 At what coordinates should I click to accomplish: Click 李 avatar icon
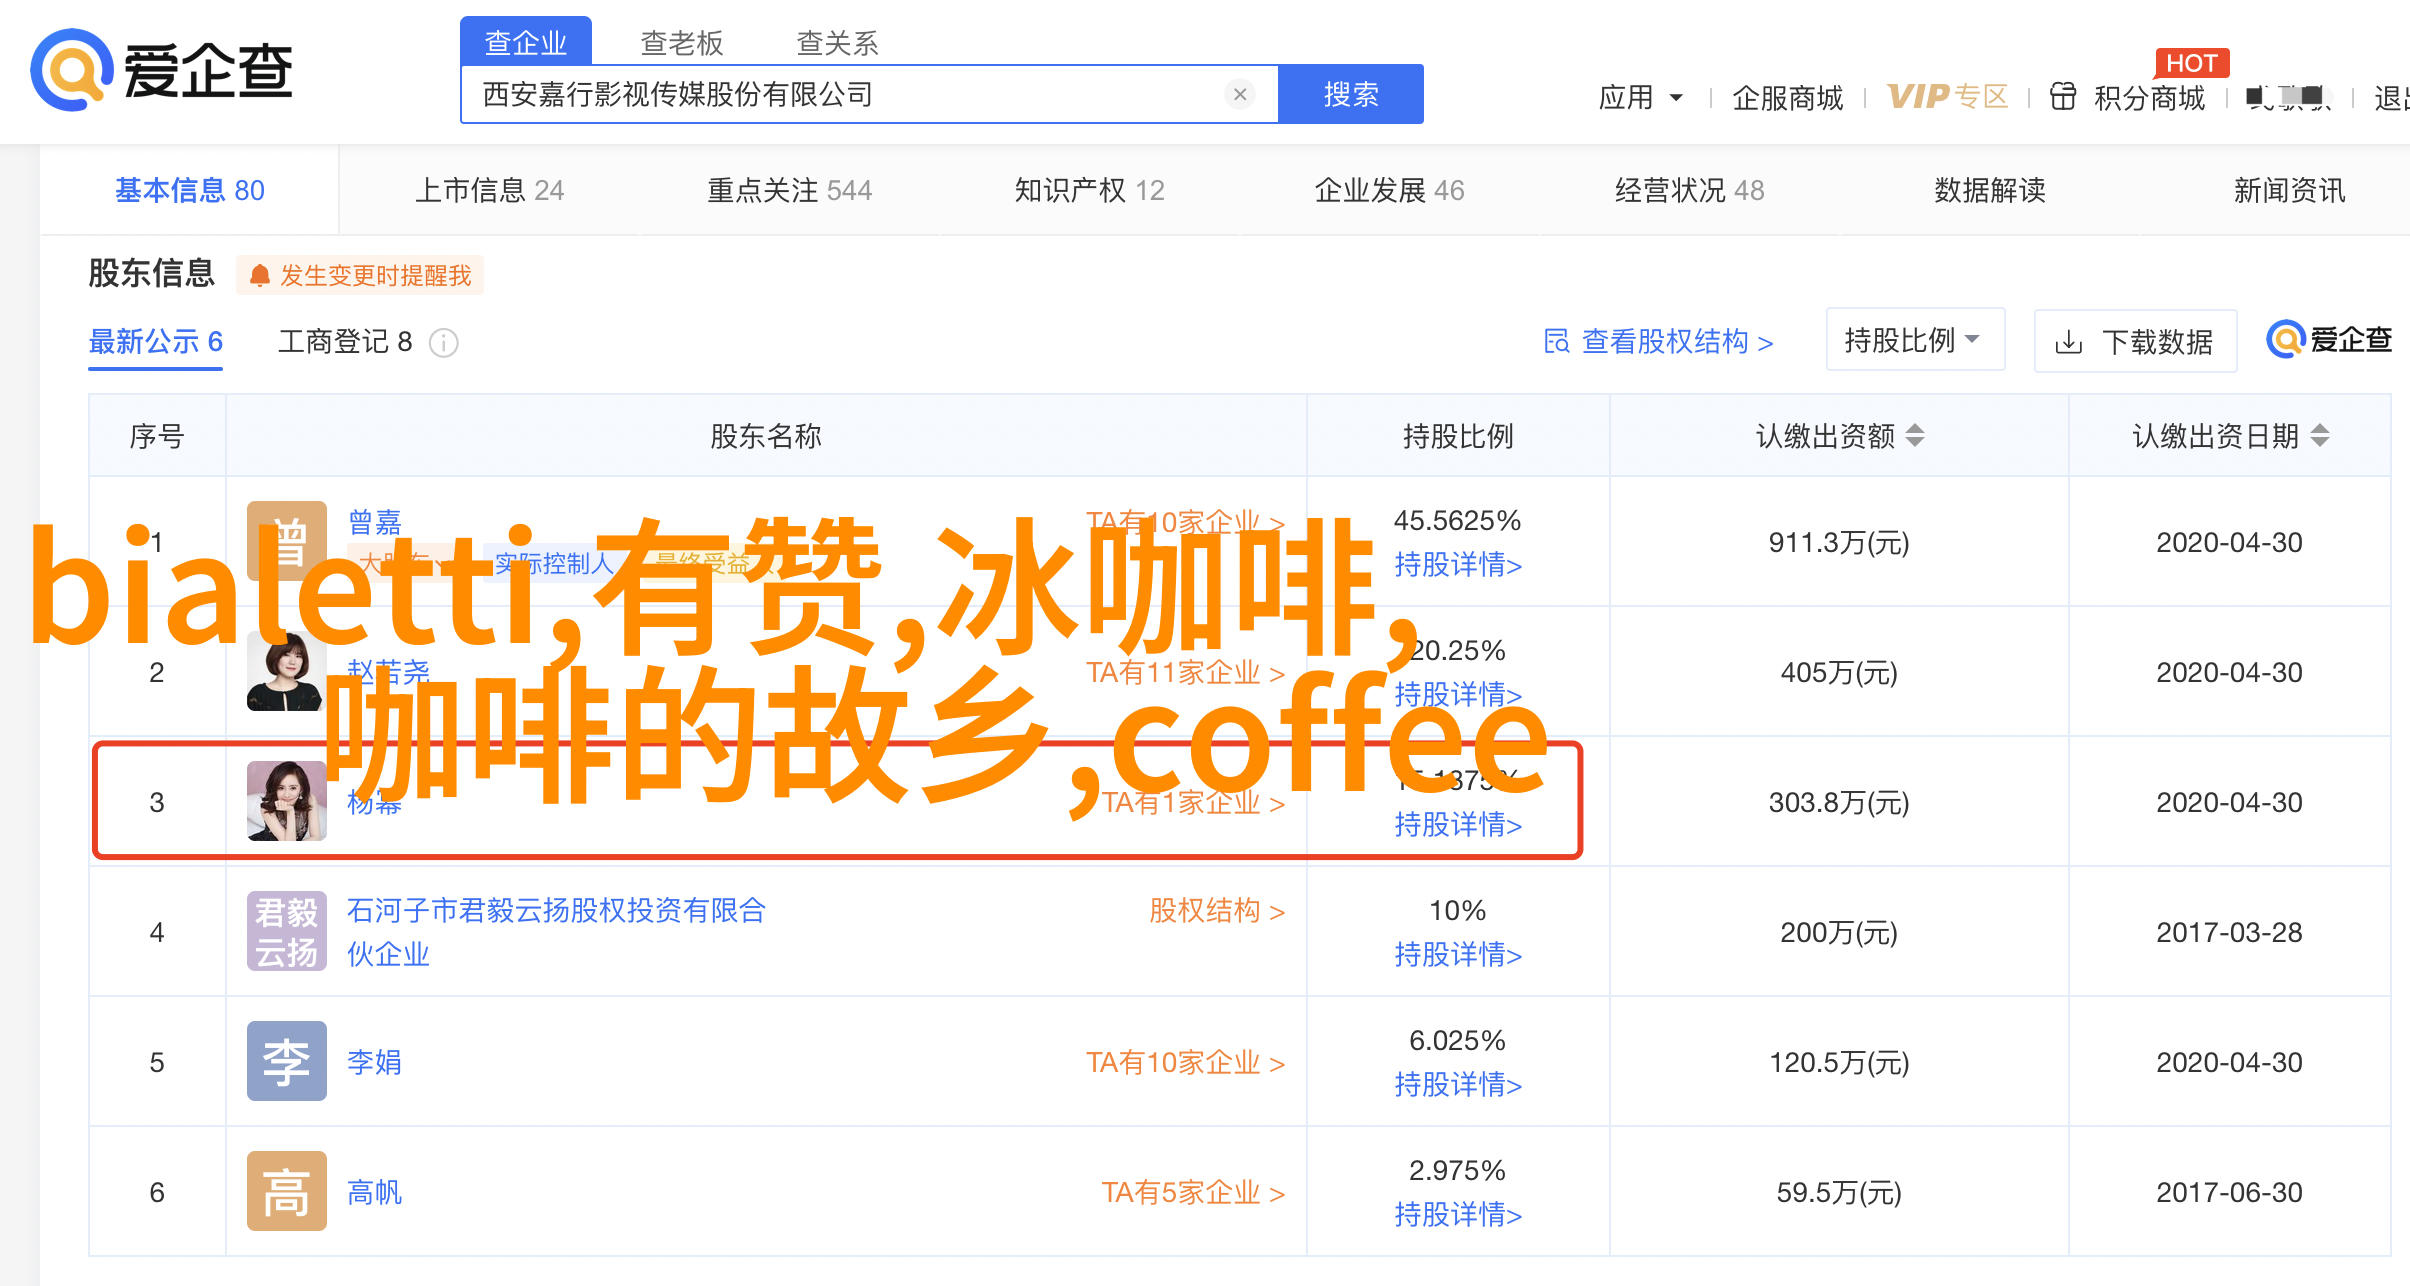(x=287, y=1061)
